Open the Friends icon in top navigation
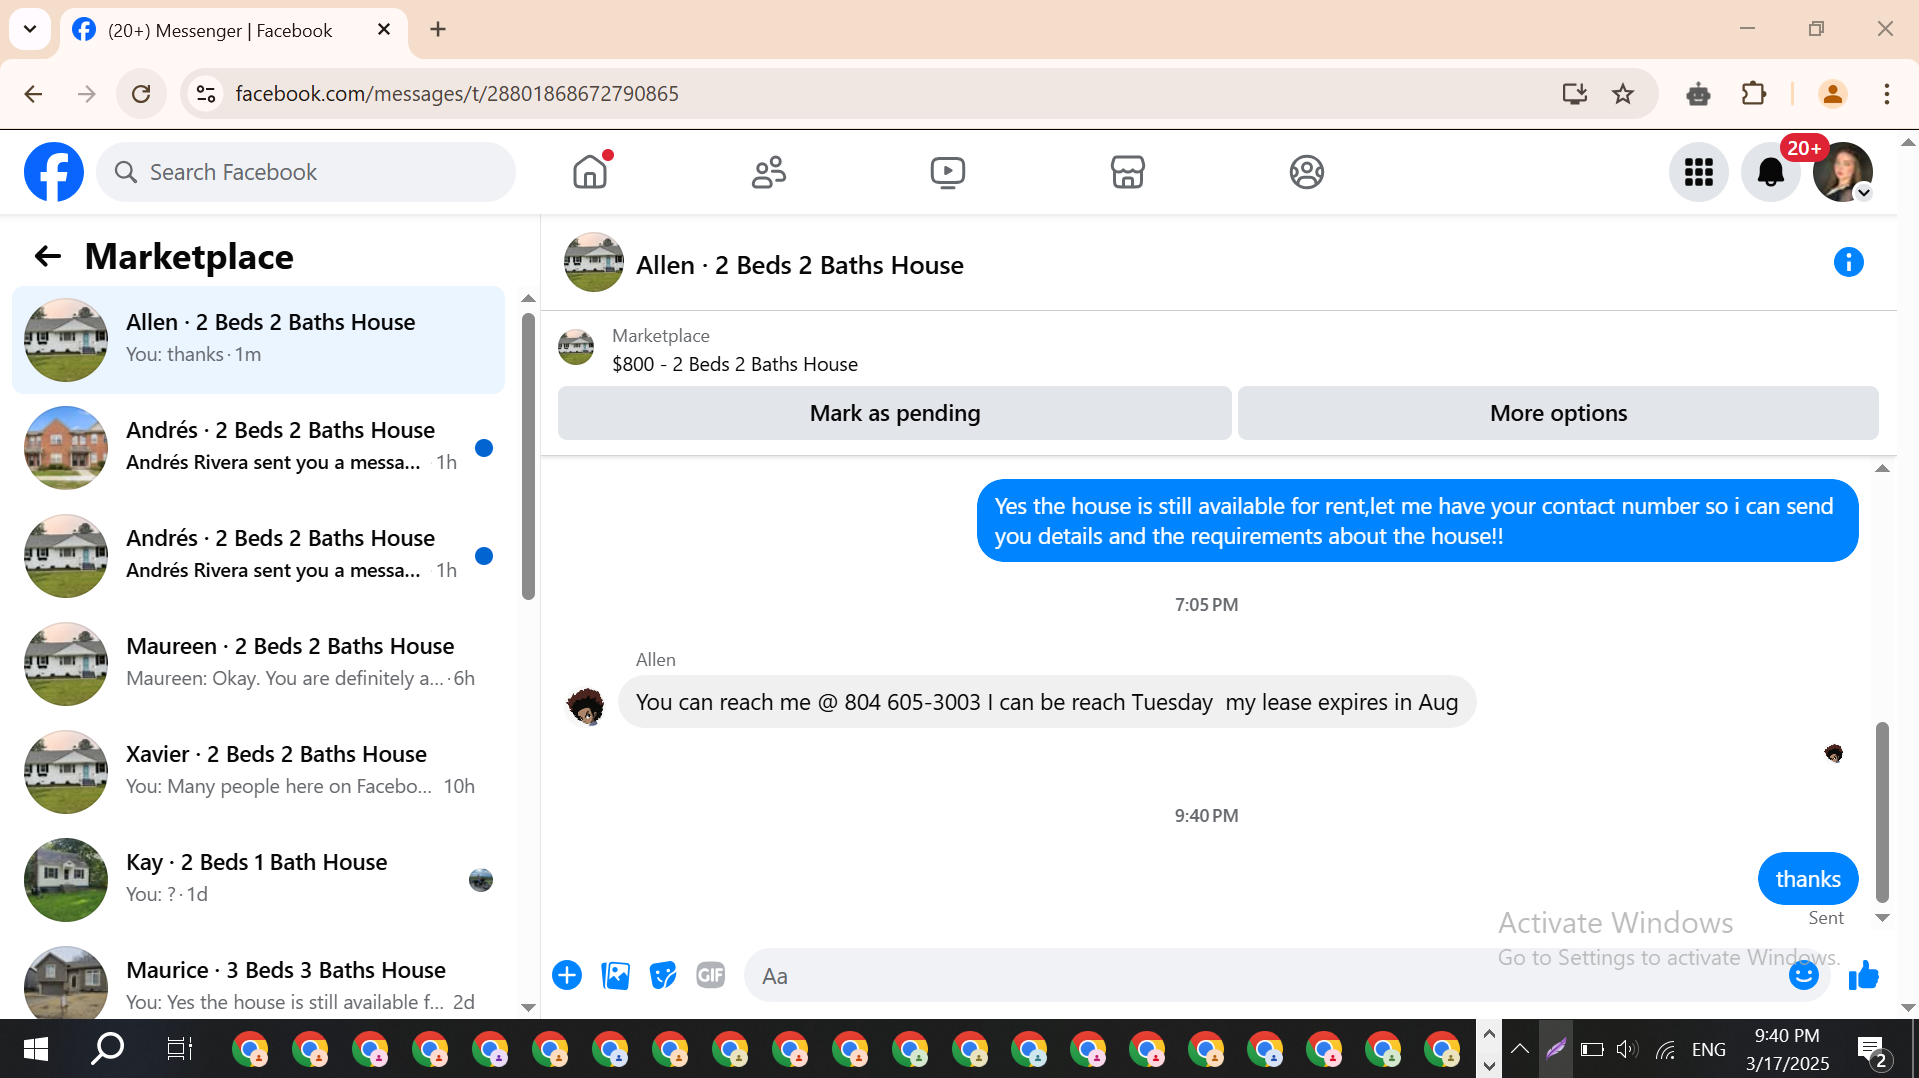The width and height of the screenshot is (1919, 1078). tap(769, 172)
